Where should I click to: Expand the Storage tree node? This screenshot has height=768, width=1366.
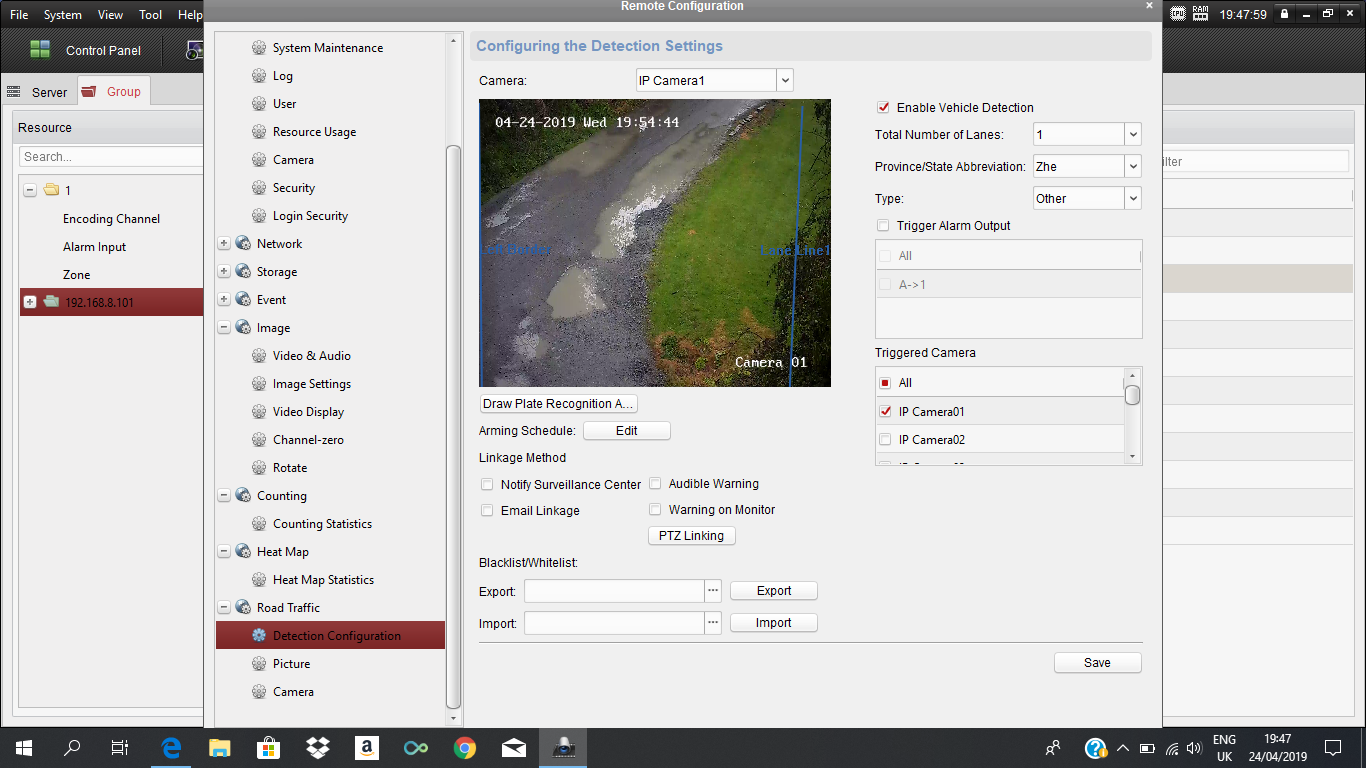click(224, 272)
